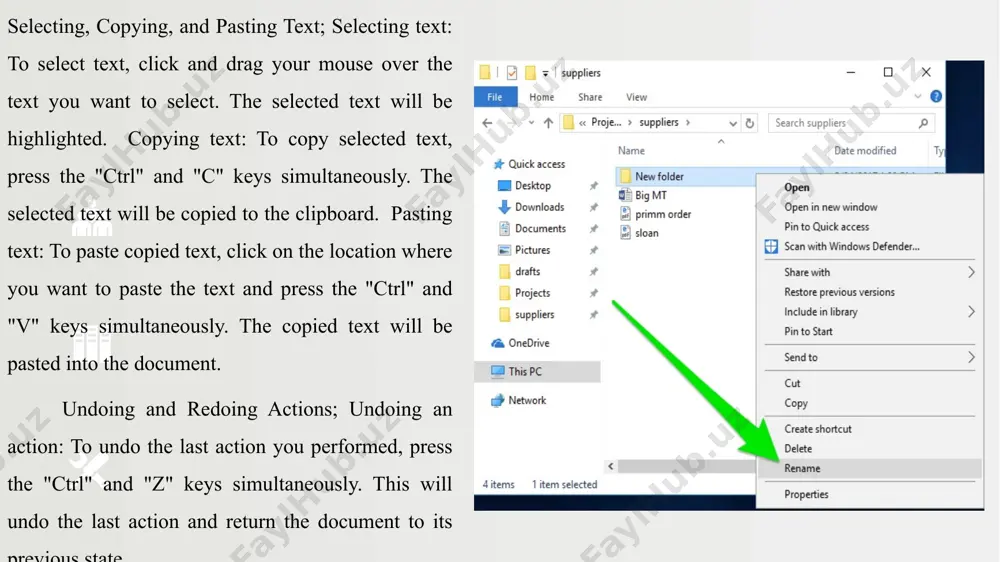Click the Up one level arrow
Screen dimensions: 1000x562
pyautogui.click(x=548, y=122)
